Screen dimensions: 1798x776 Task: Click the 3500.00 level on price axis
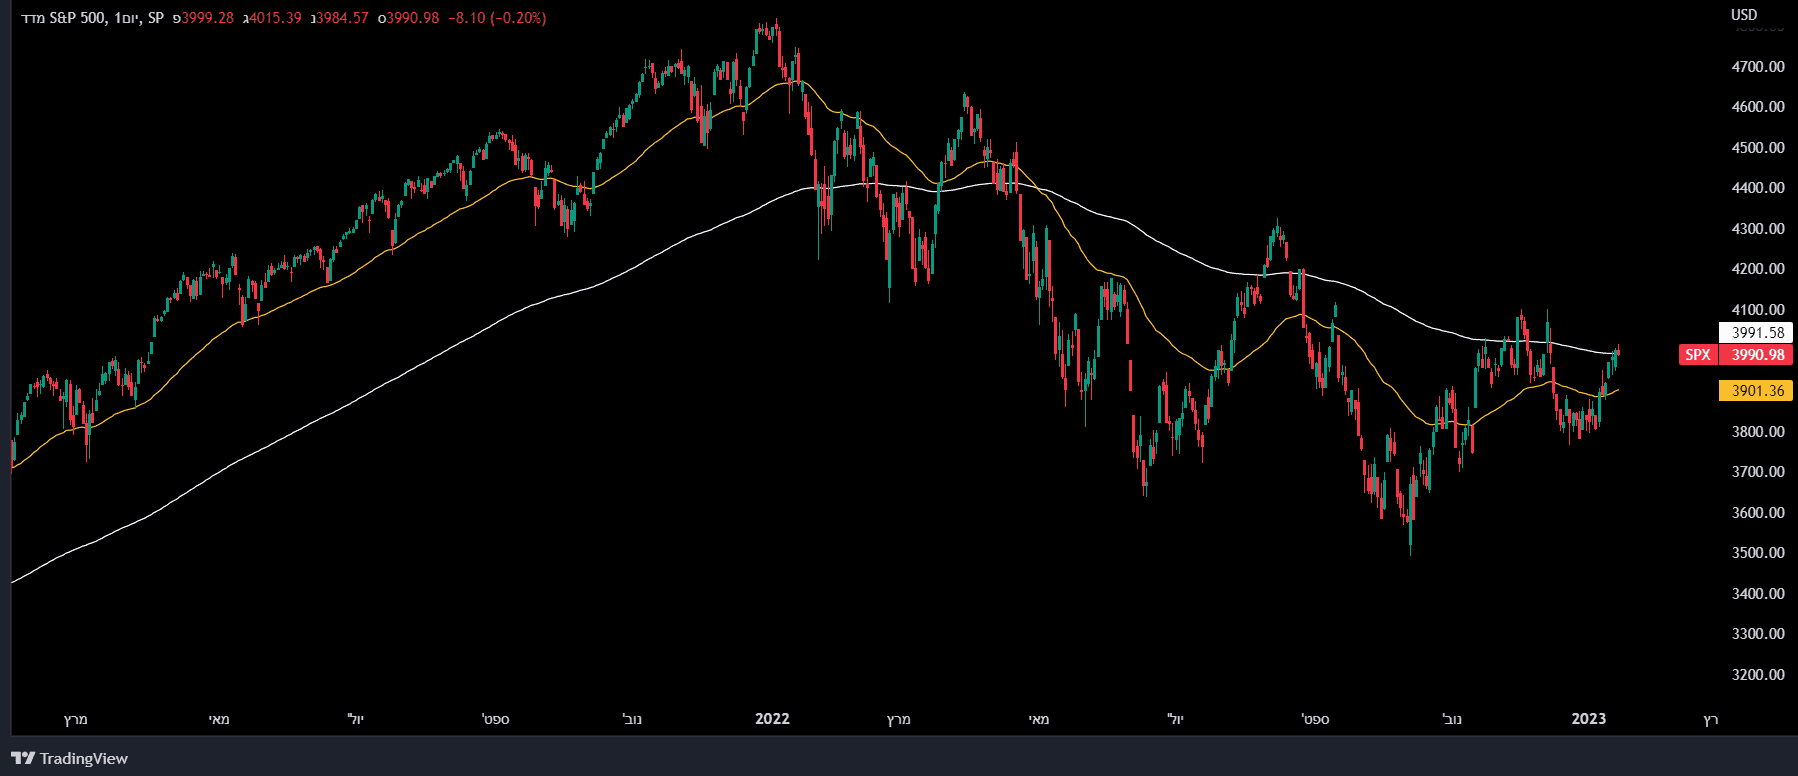[1757, 553]
